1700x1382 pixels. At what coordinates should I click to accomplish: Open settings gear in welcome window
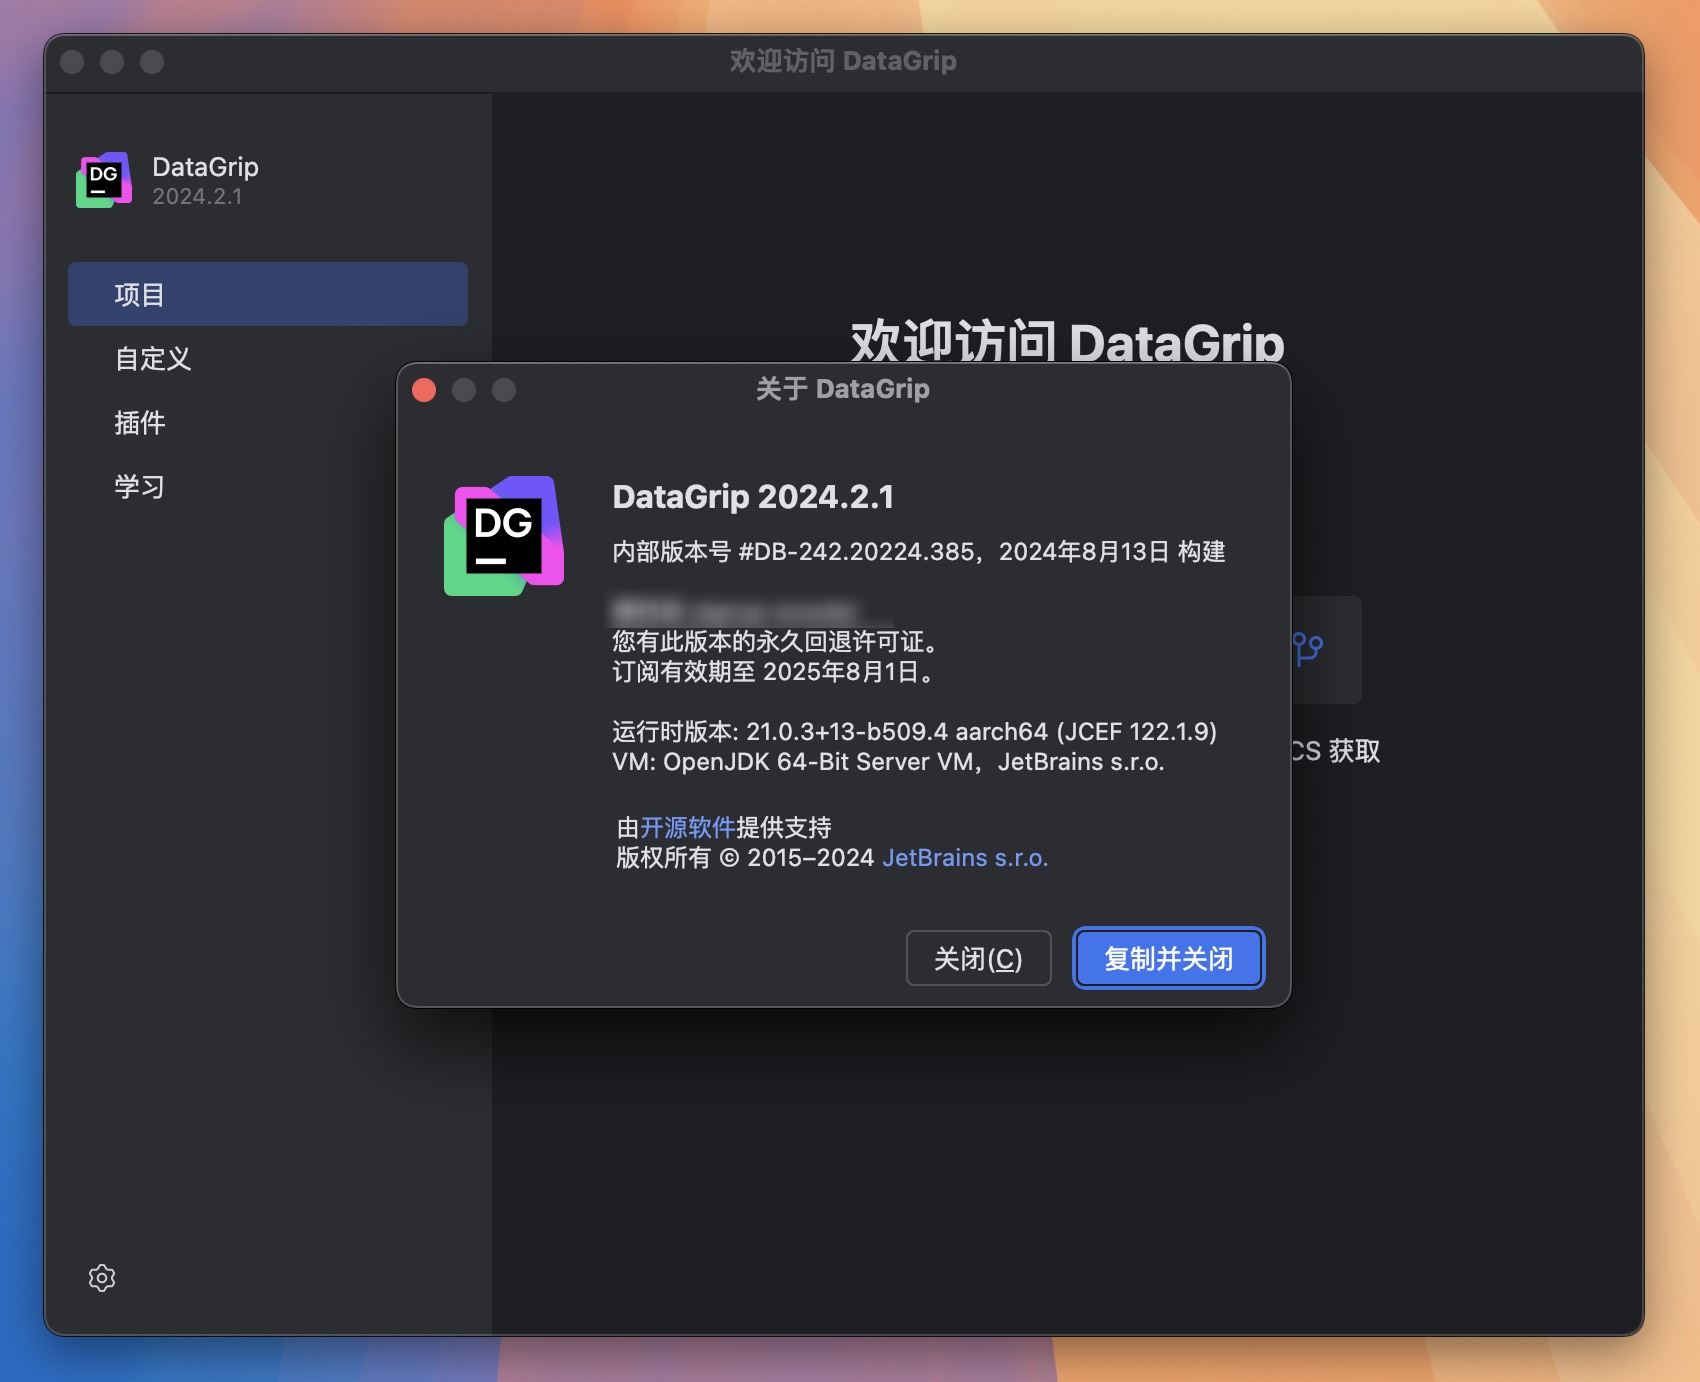102,1278
